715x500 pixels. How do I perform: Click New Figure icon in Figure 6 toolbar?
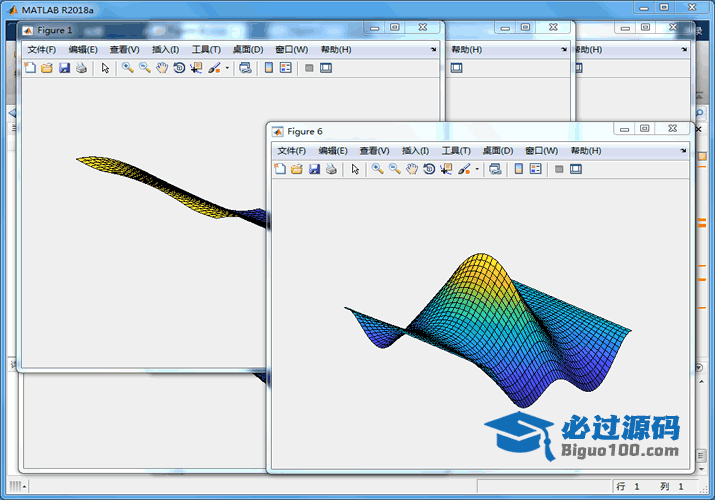point(280,169)
